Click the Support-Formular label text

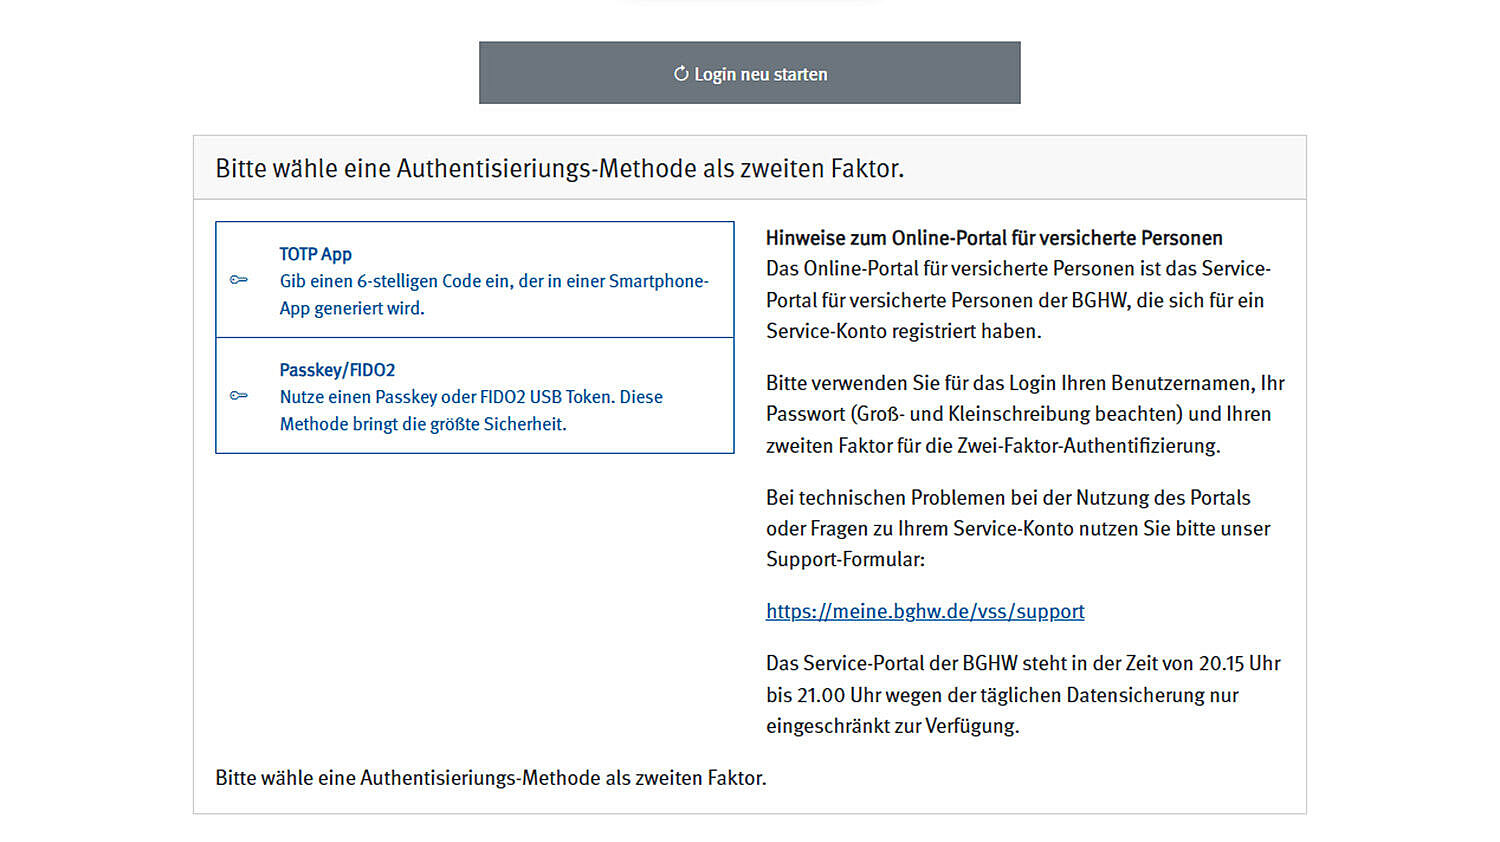(845, 559)
